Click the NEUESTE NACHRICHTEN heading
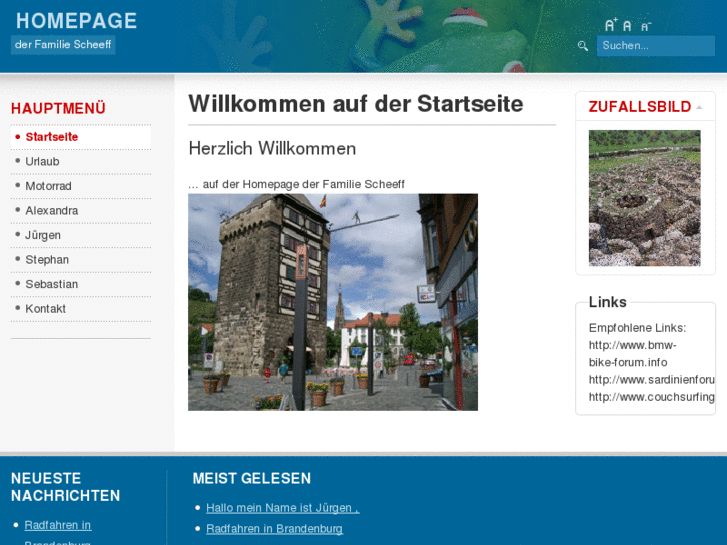727x545 pixels. coord(65,487)
